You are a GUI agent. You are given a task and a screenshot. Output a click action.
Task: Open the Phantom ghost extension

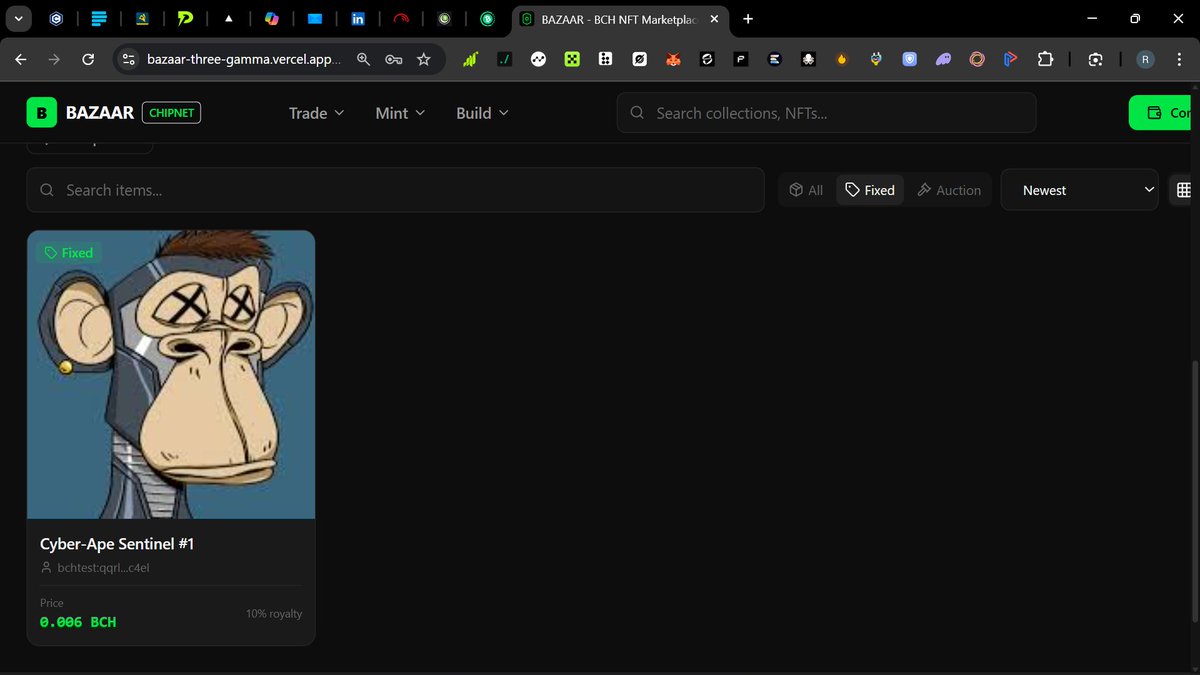click(x=943, y=60)
